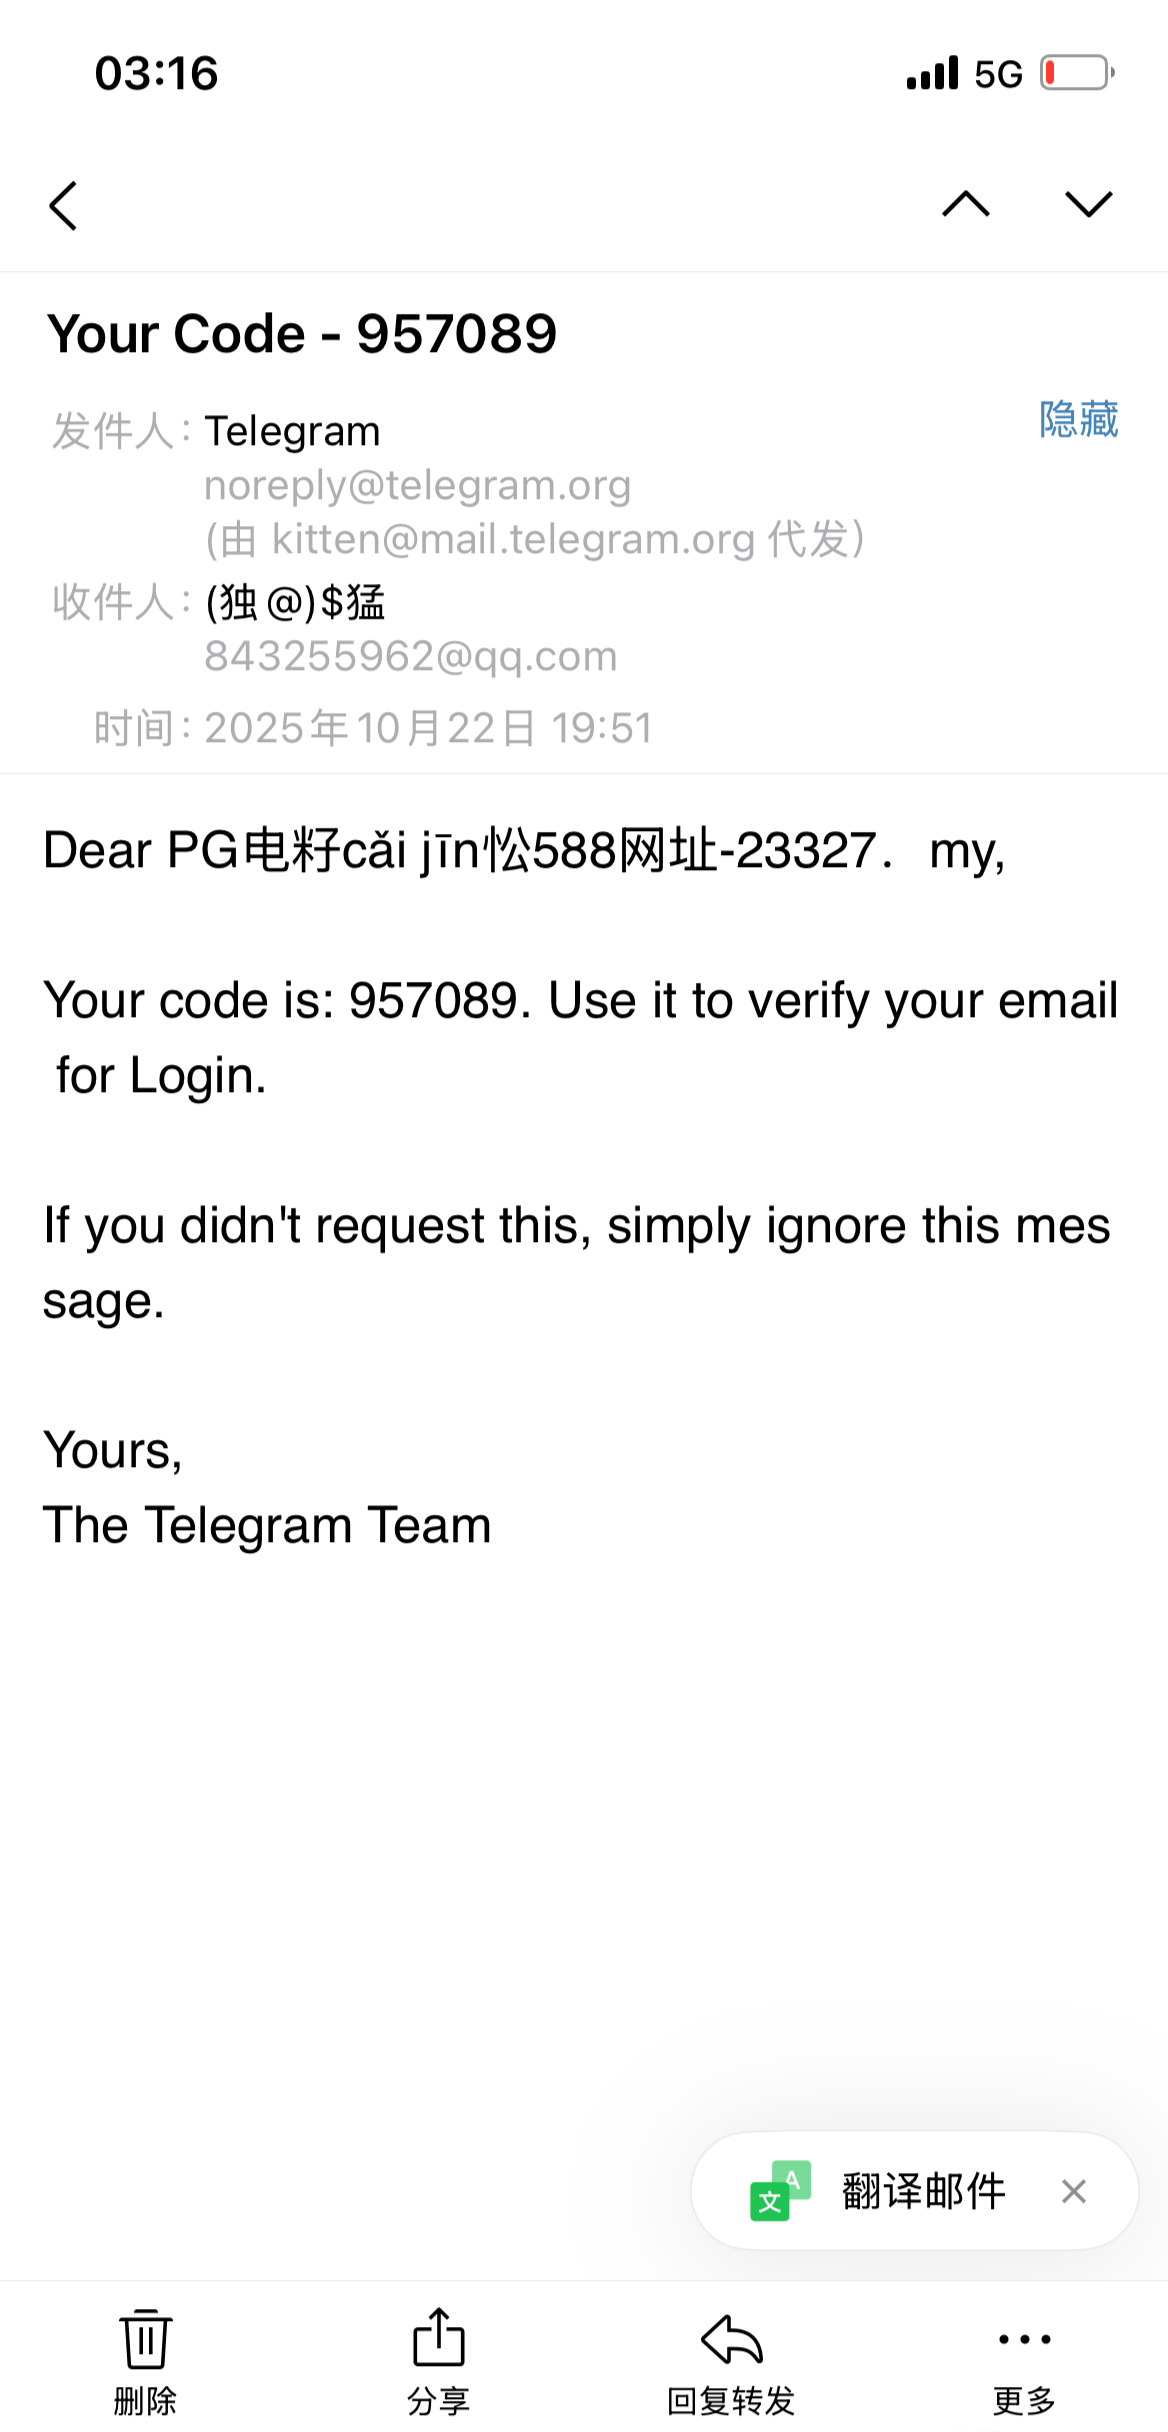Tap the share icon in bottom bar
Image resolution: width=1168 pixels, height=2432 pixels.
pyautogui.click(x=438, y=2338)
